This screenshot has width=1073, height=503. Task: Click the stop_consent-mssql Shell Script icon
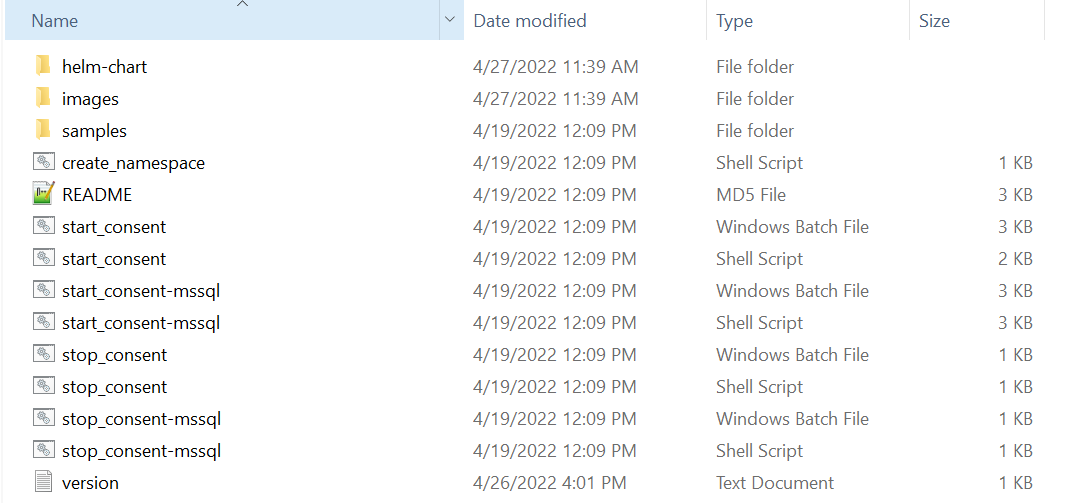click(x=43, y=450)
